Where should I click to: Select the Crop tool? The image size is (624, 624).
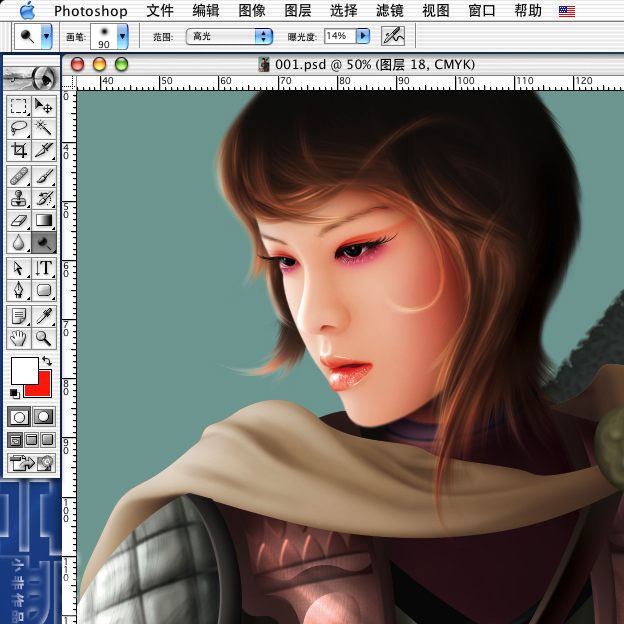click(18, 150)
